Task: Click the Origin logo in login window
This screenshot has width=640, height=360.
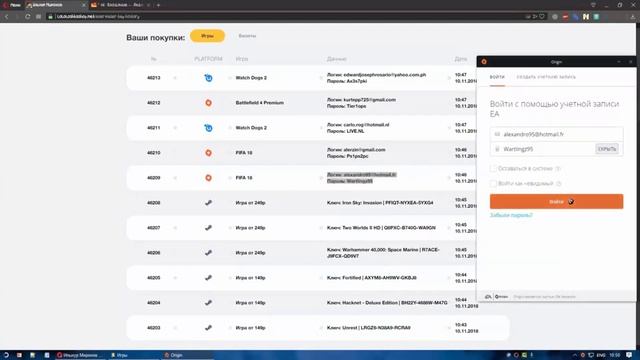Action: pyautogui.click(x=484, y=62)
